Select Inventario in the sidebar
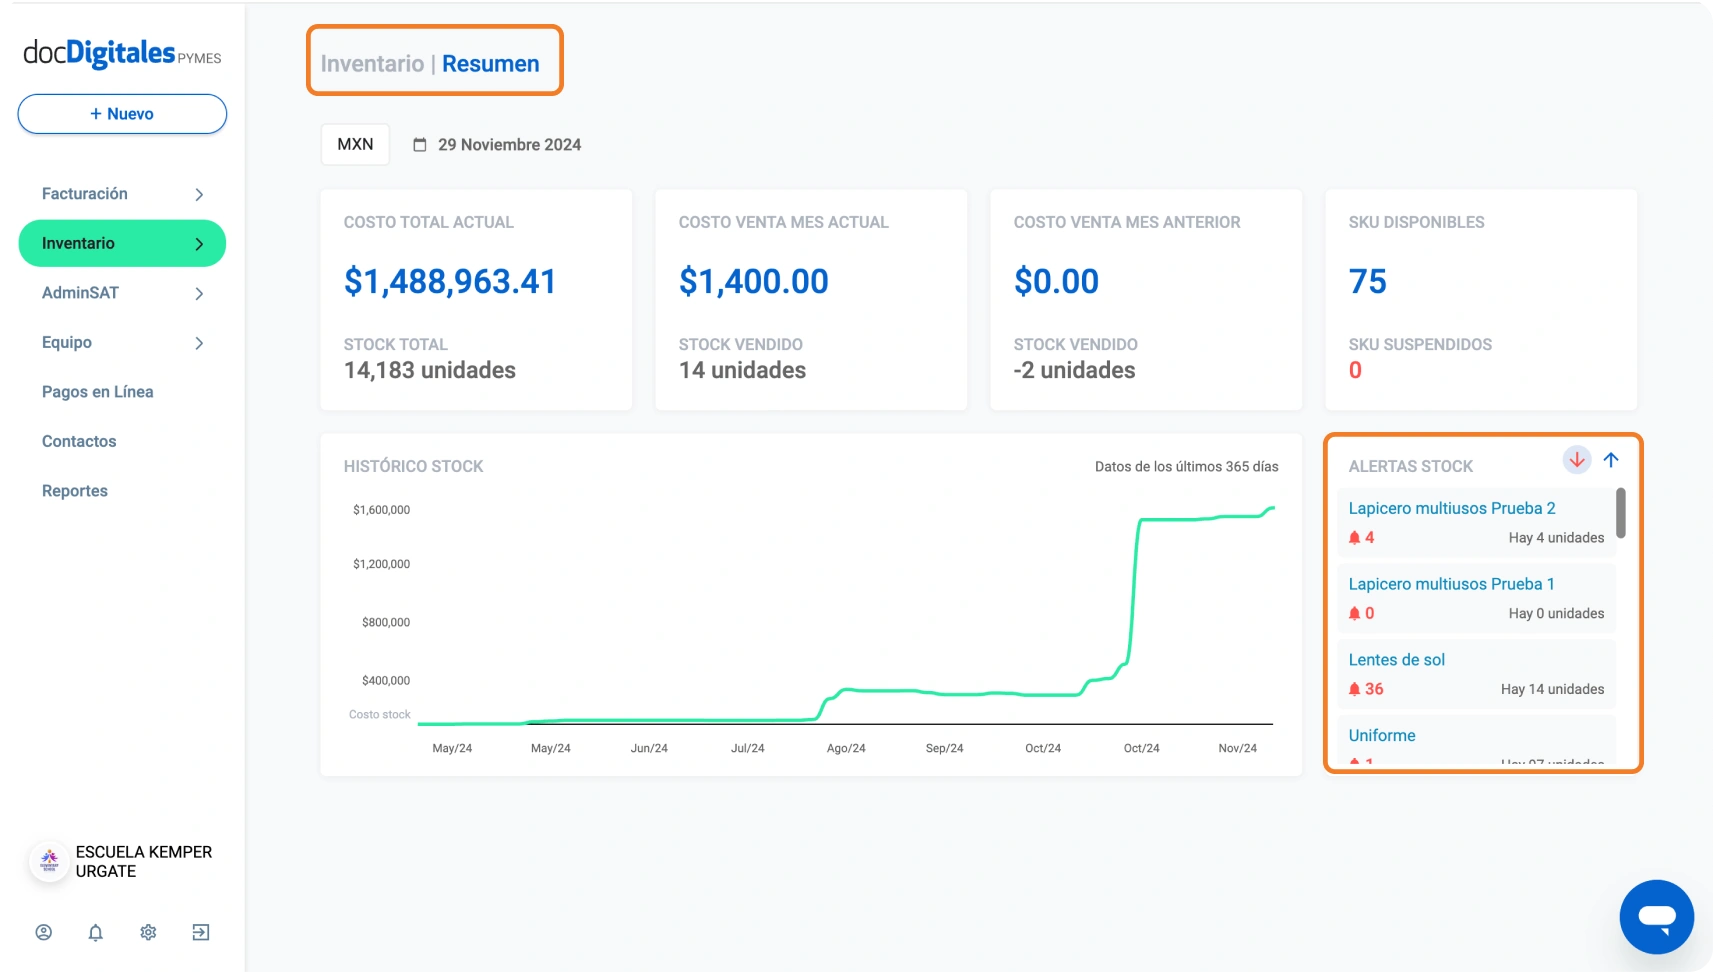 122,244
